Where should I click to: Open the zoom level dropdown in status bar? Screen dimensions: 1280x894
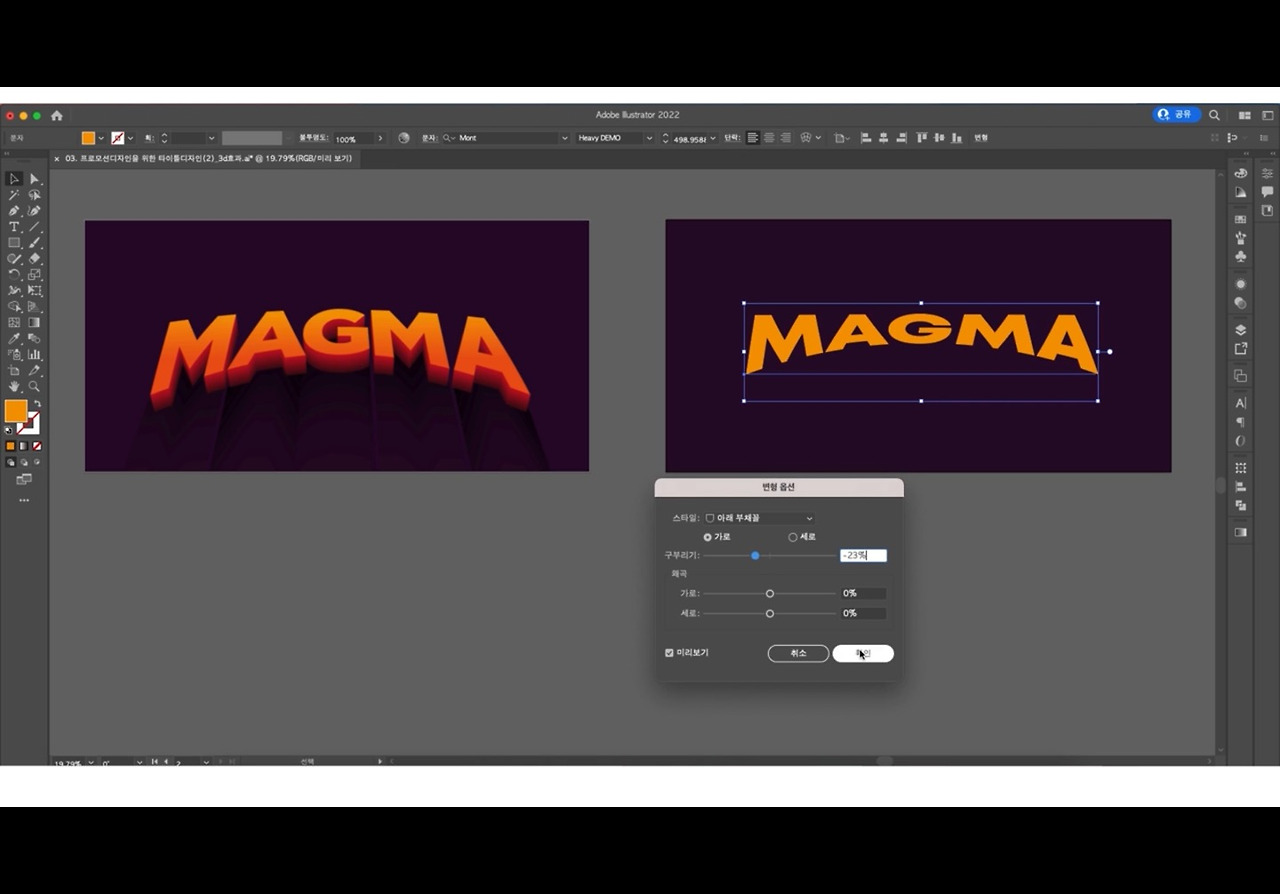click(x=91, y=762)
